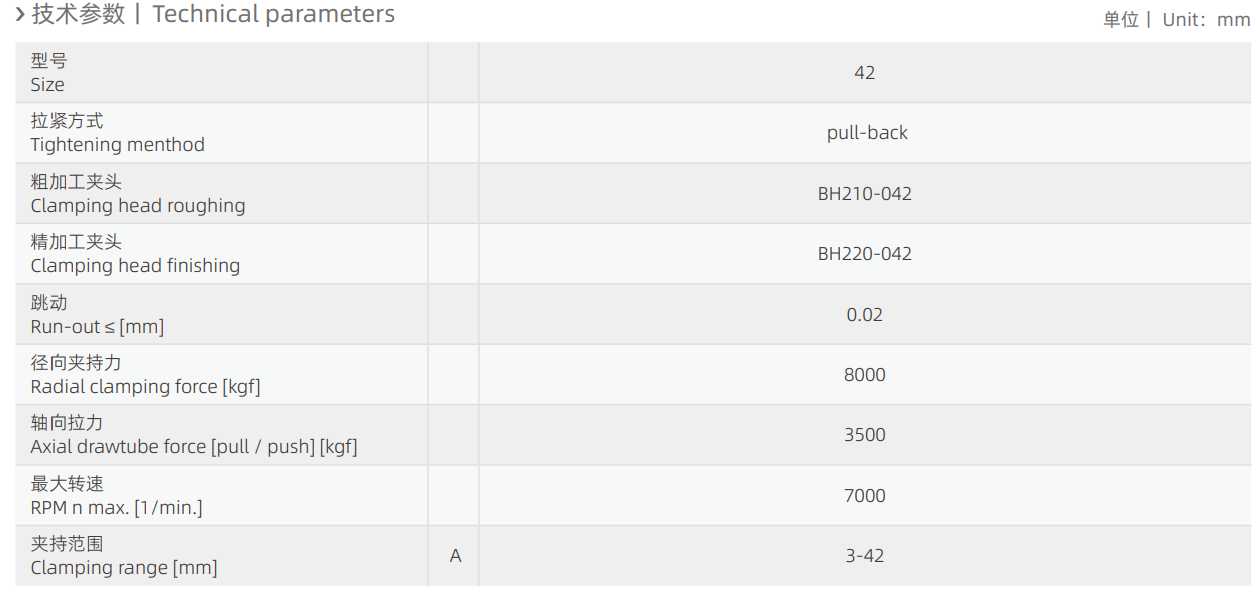Click the radial clamping force value 8000
Viewport: 1257px width, 592px height.
coord(865,375)
